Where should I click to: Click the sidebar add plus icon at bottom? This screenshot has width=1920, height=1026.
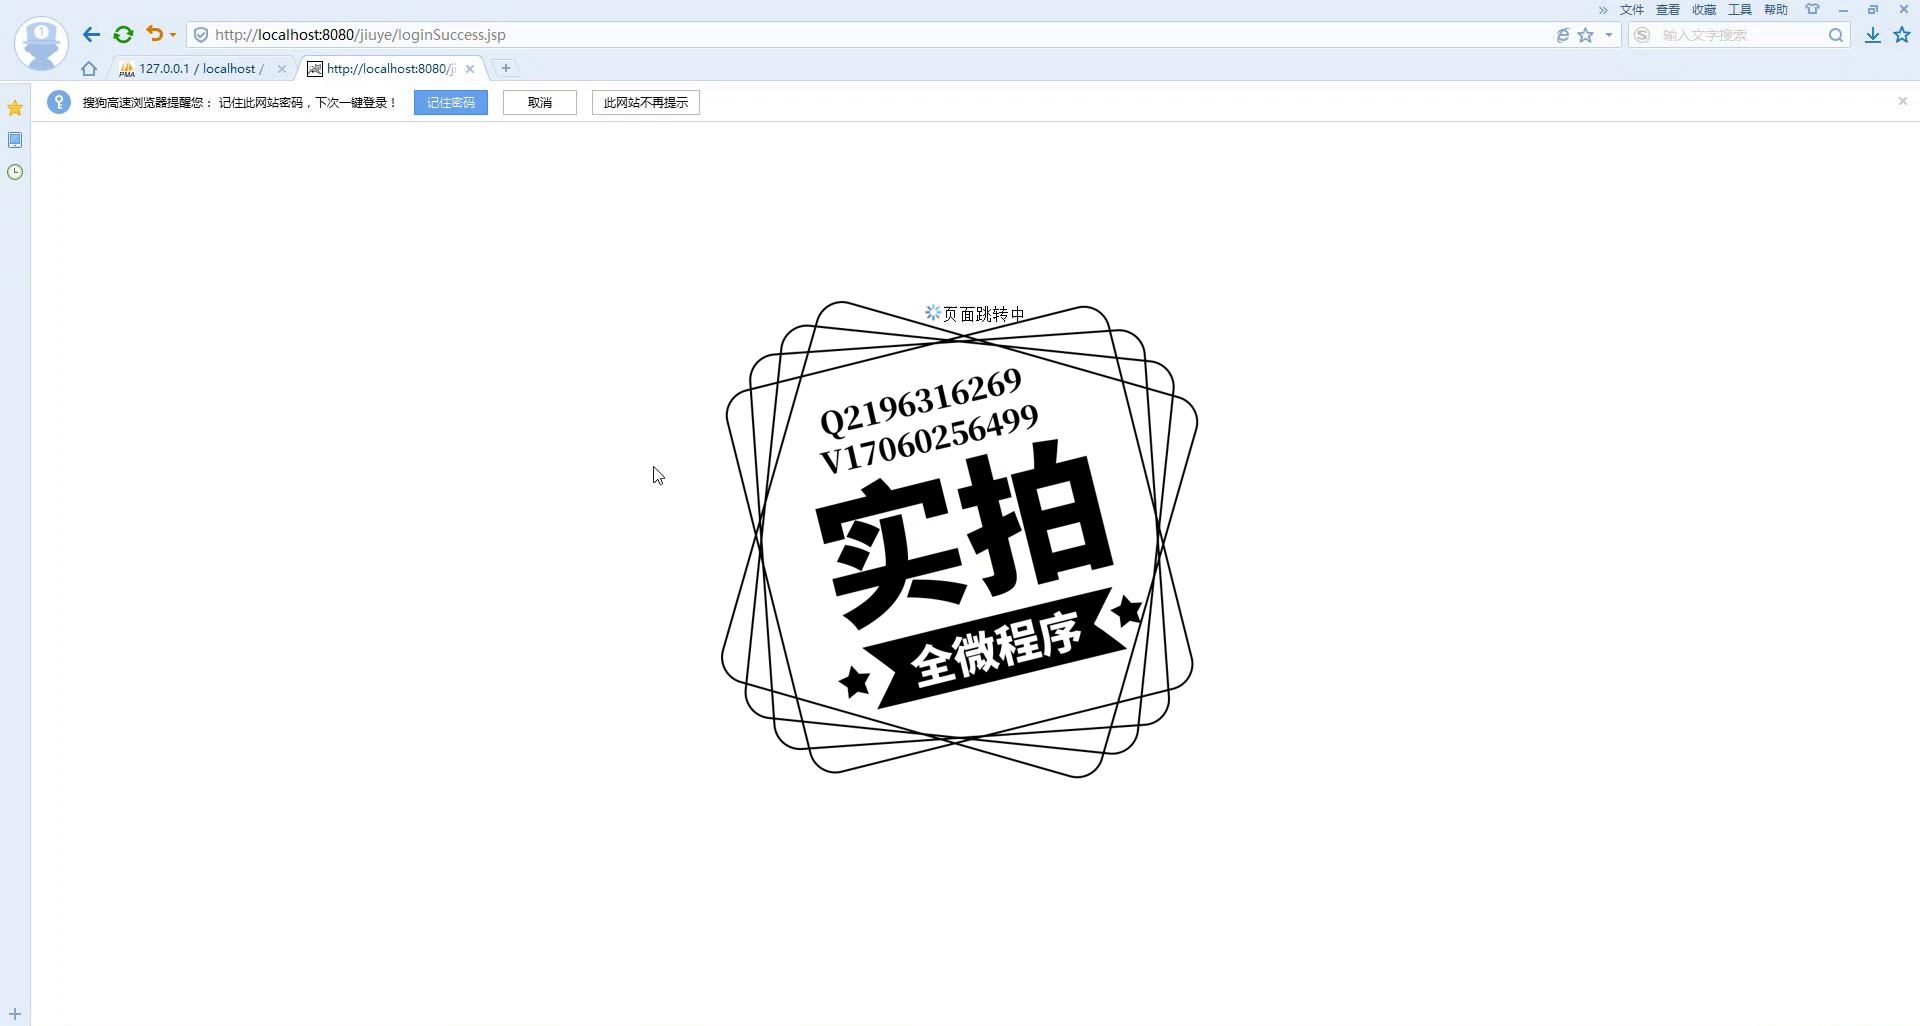pos(15,1014)
